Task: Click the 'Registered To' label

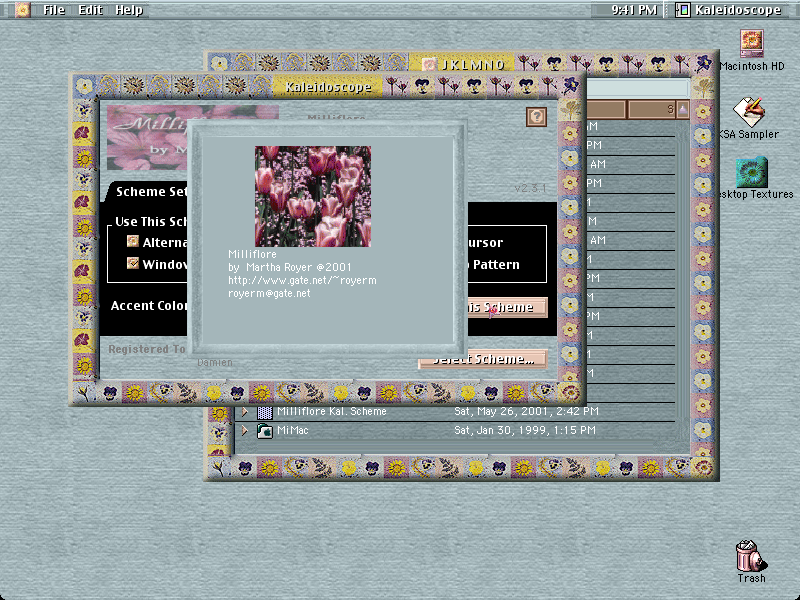Action: (146, 349)
